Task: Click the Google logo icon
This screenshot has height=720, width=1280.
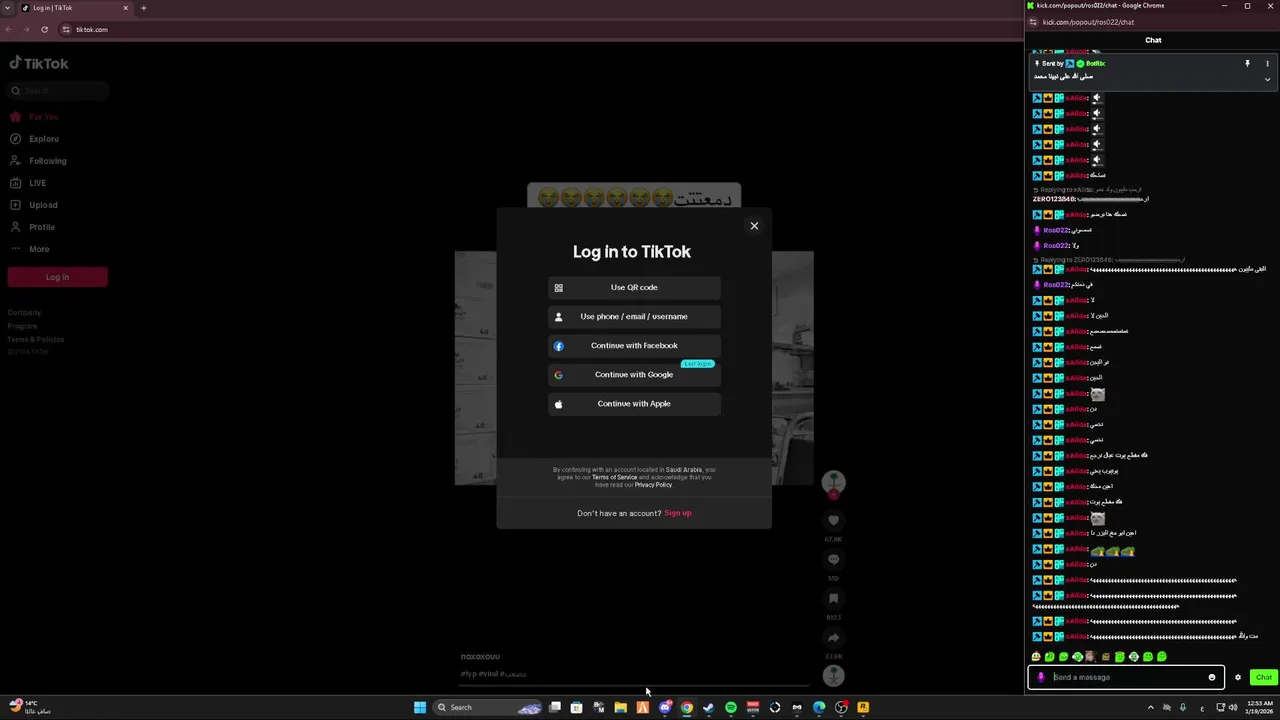Action: pyautogui.click(x=559, y=375)
